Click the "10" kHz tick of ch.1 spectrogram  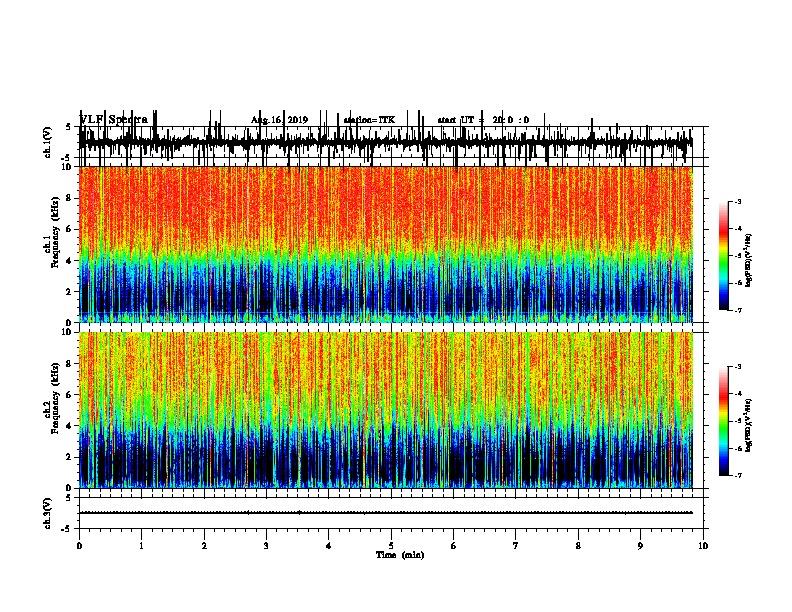[68, 167]
